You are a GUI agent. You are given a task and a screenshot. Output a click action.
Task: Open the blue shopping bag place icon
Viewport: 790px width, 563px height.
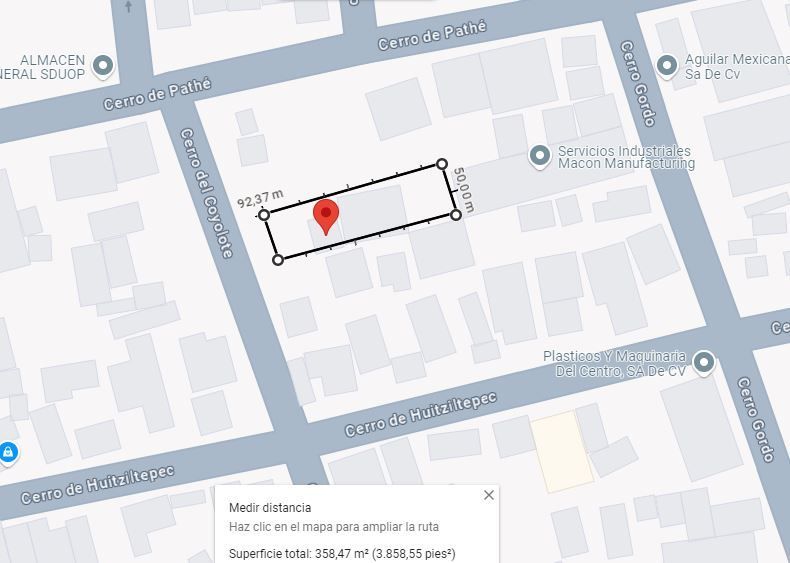[7, 453]
